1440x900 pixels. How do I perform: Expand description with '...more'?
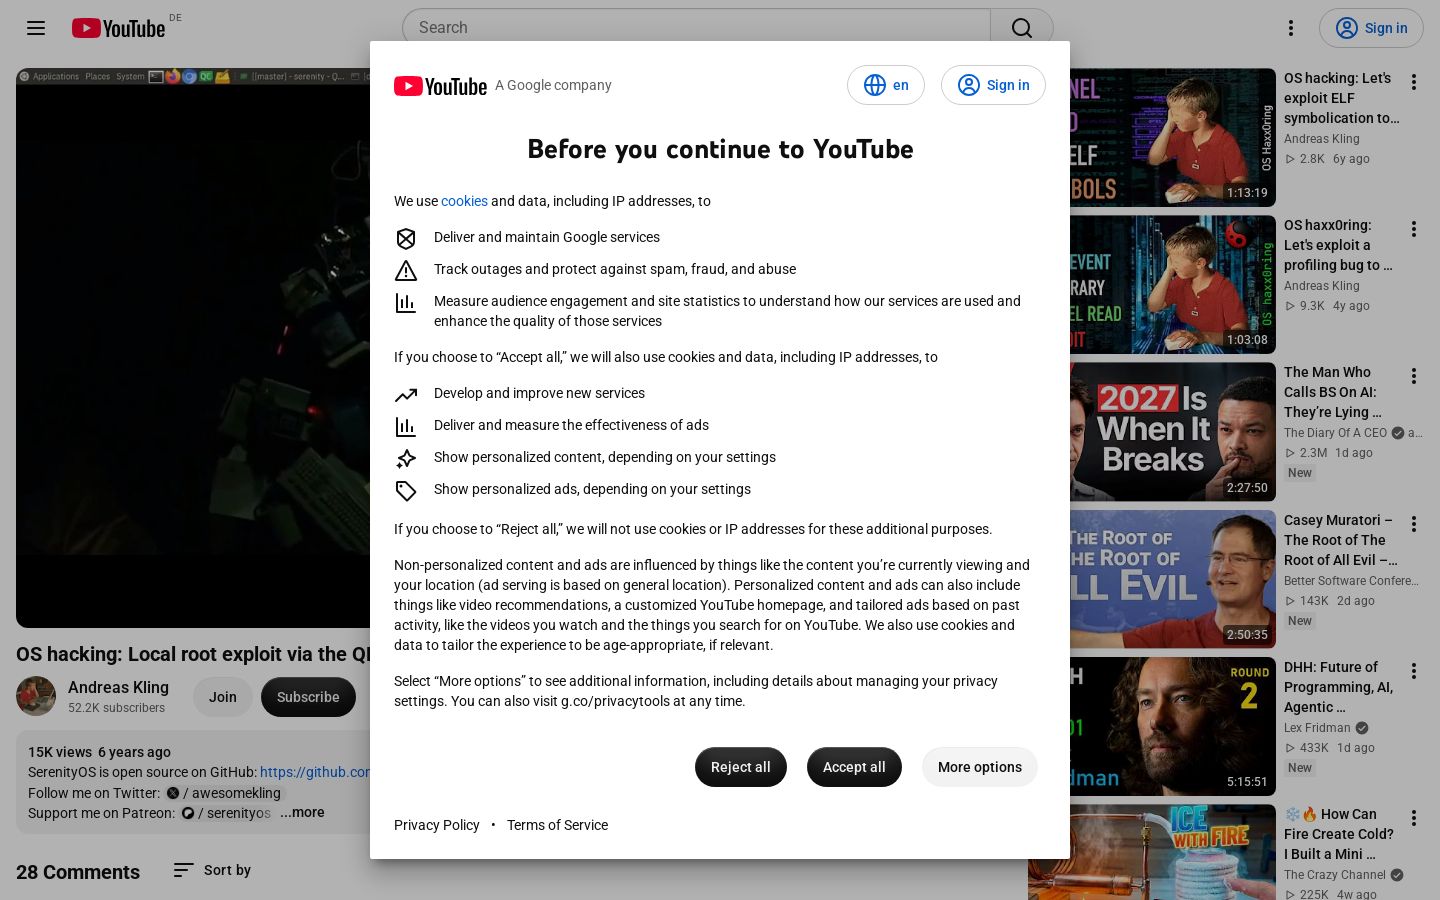coord(302,812)
